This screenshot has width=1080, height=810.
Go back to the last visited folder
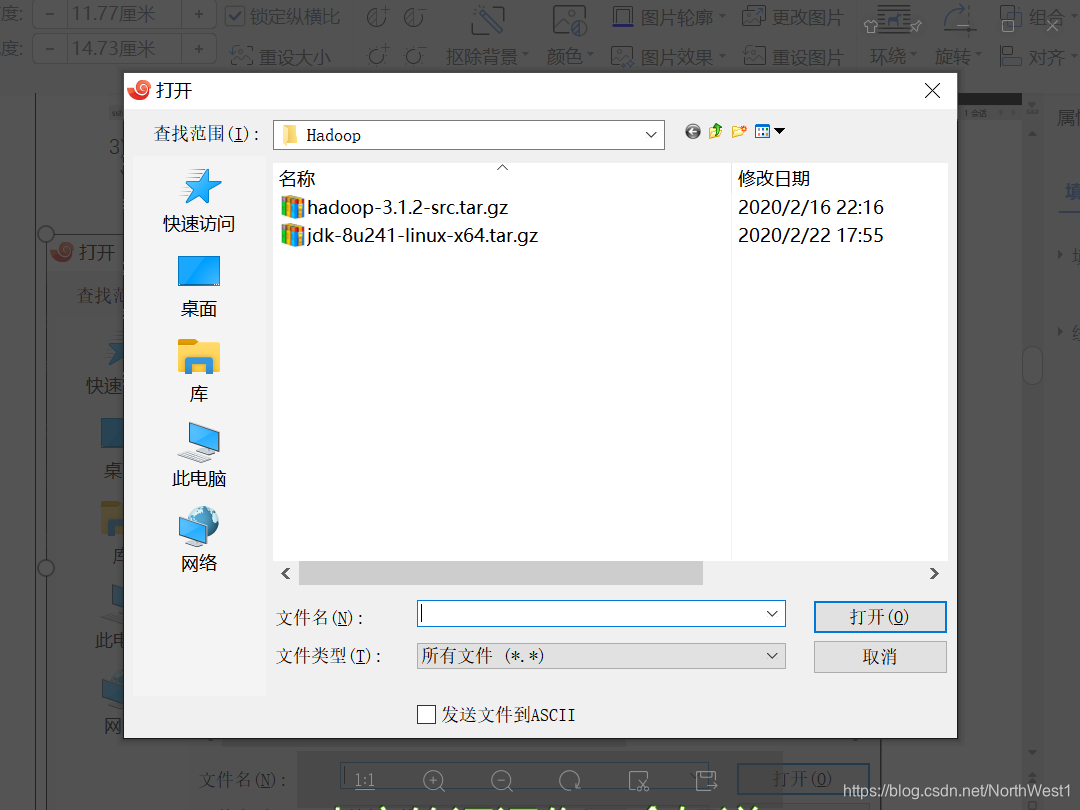point(692,132)
